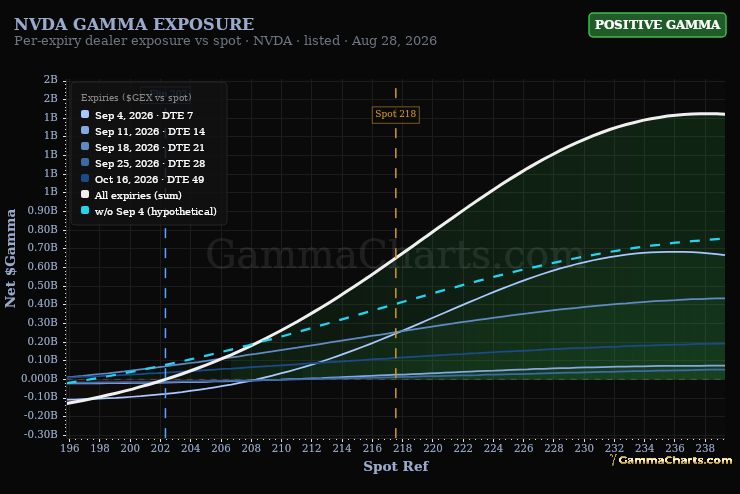The image size is (740, 494).
Task: Click x-axis tick label 202
Action: [160, 448]
